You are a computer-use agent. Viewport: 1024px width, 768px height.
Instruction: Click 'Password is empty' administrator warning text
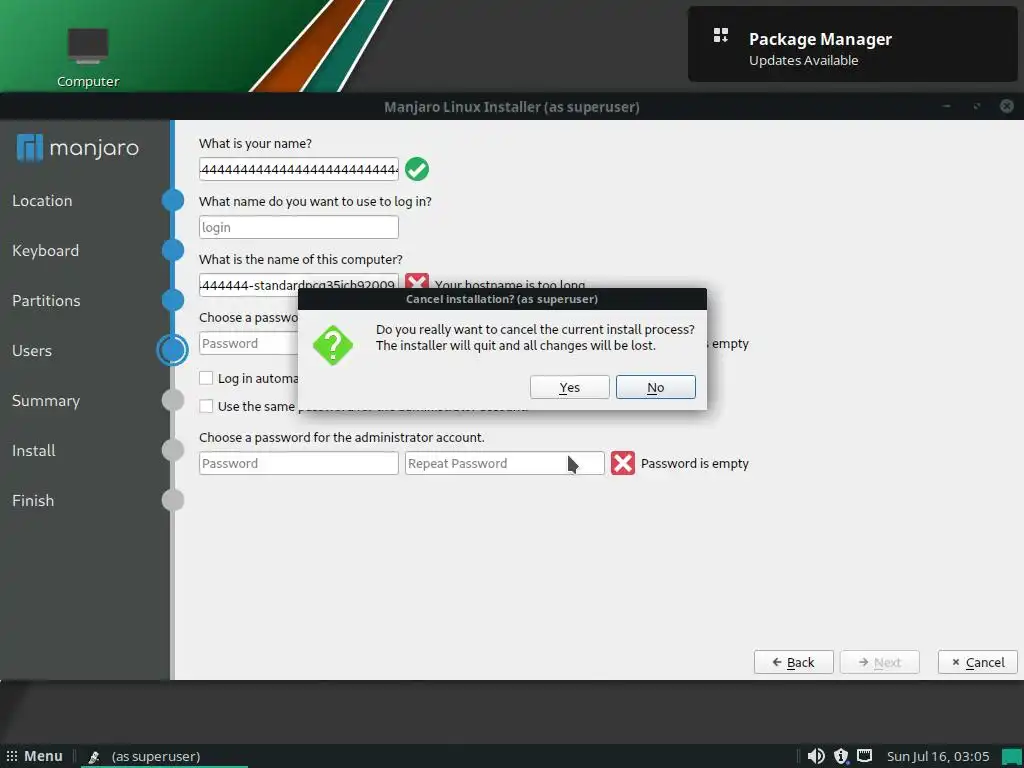click(695, 463)
